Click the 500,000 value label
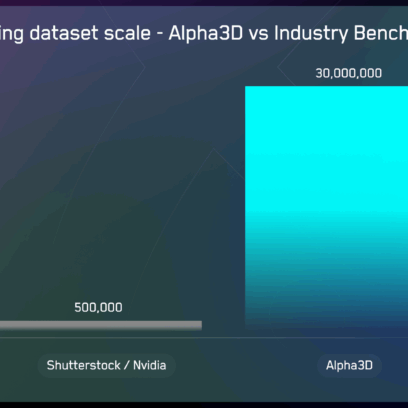This screenshot has width=408, height=408. pyautogui.click(x=98, y=307)
